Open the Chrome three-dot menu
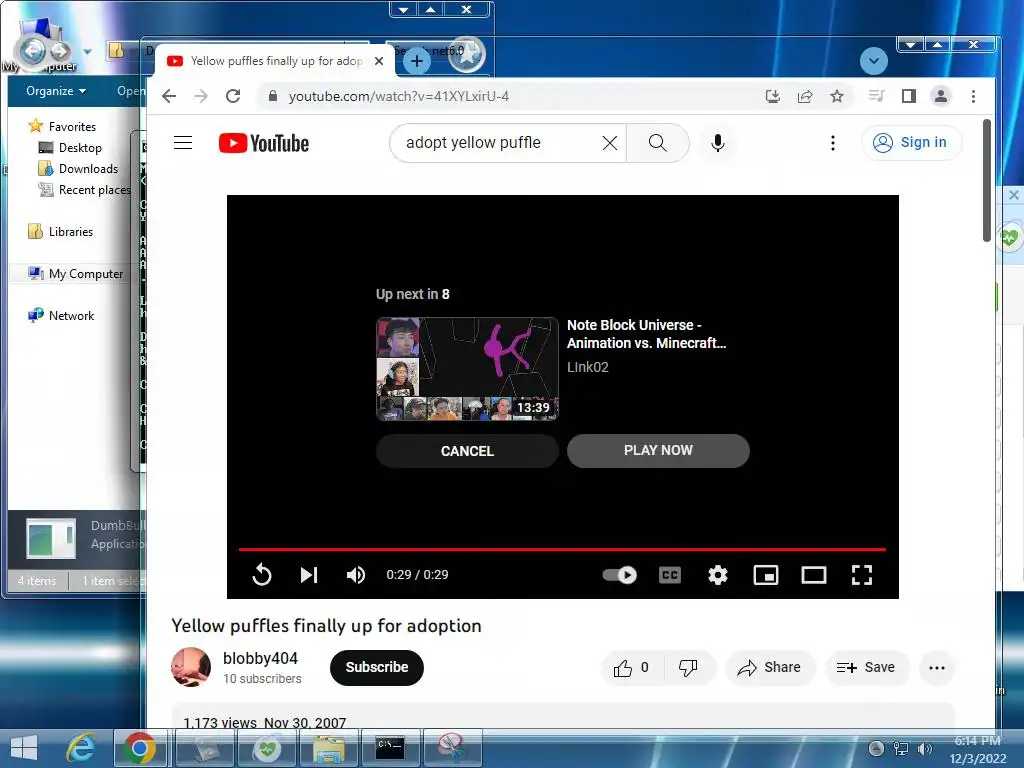This screenshot has height=768, width=1024. [x=973, y=97]
